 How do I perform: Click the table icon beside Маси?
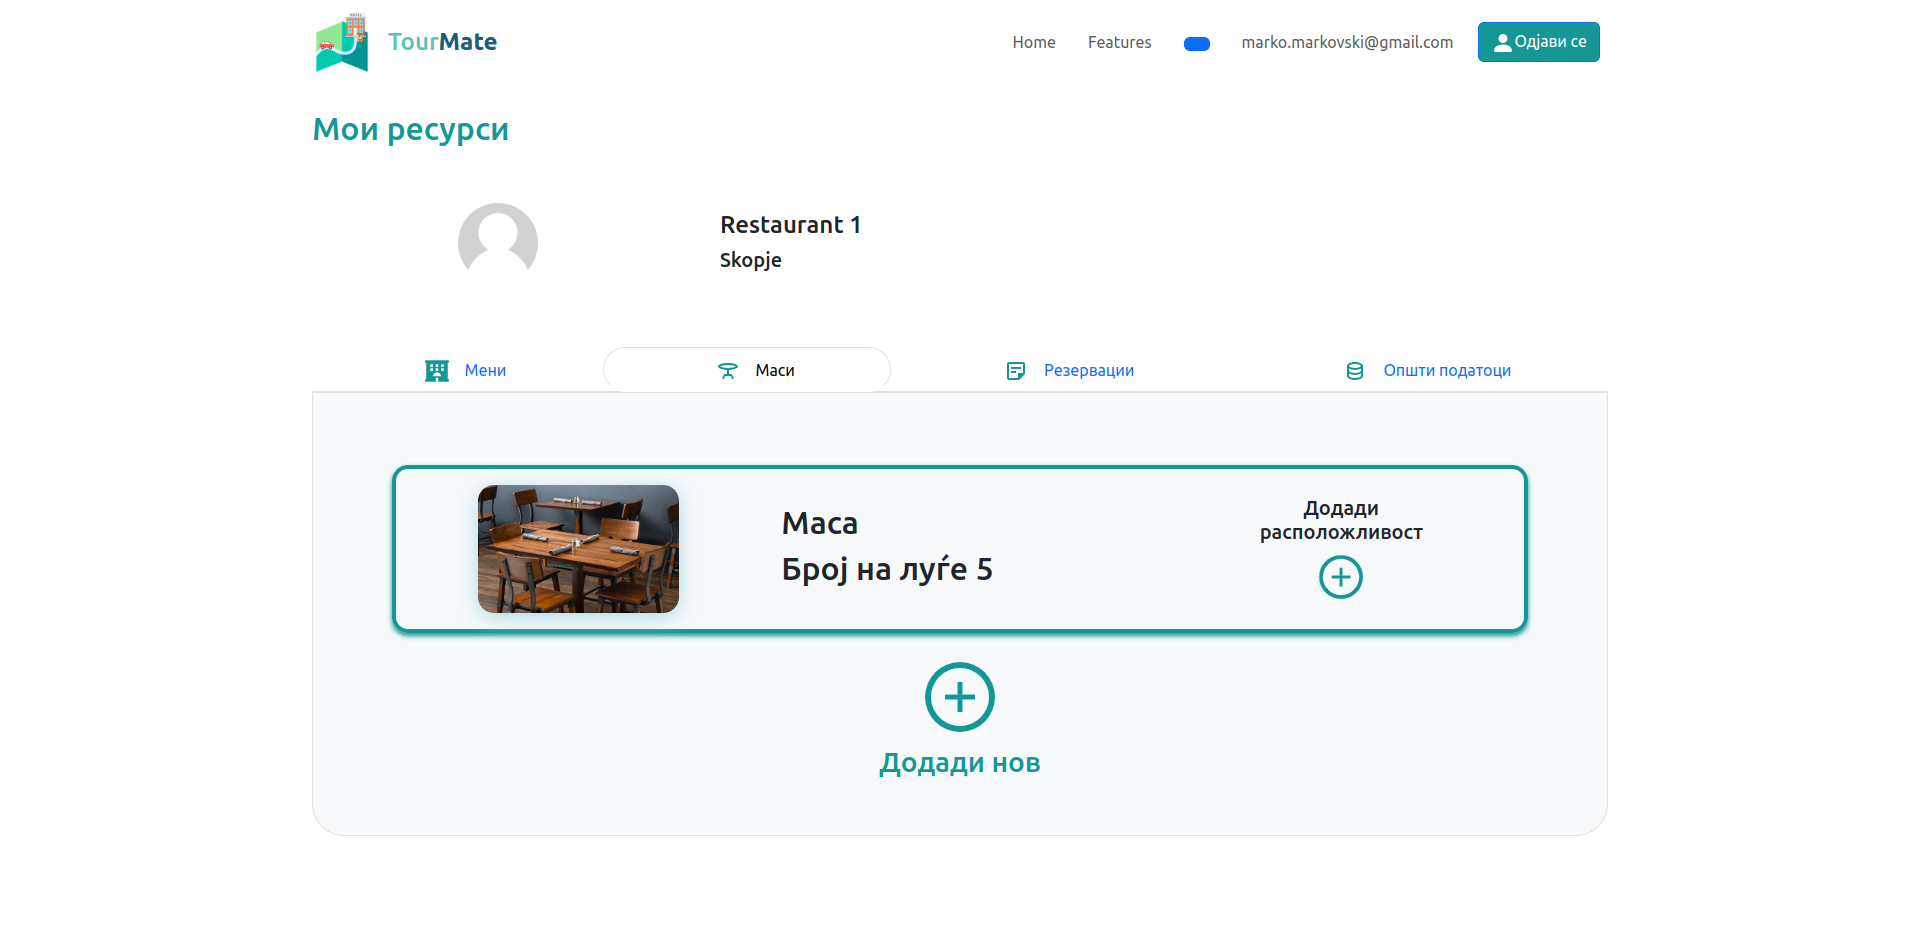(728, 371)
